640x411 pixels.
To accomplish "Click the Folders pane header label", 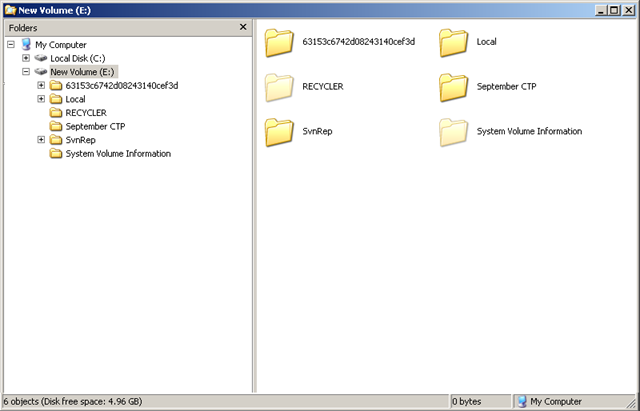I will click(23, 28).
